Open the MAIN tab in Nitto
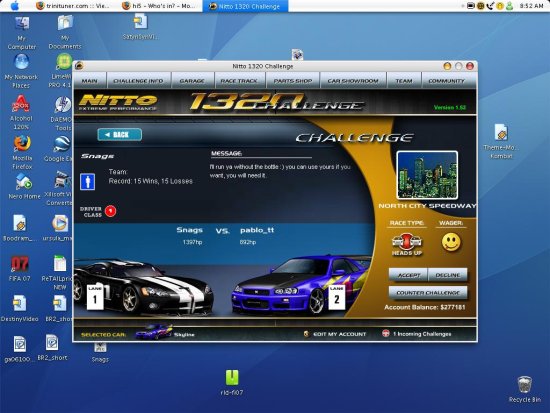 (x=89, y=81)
